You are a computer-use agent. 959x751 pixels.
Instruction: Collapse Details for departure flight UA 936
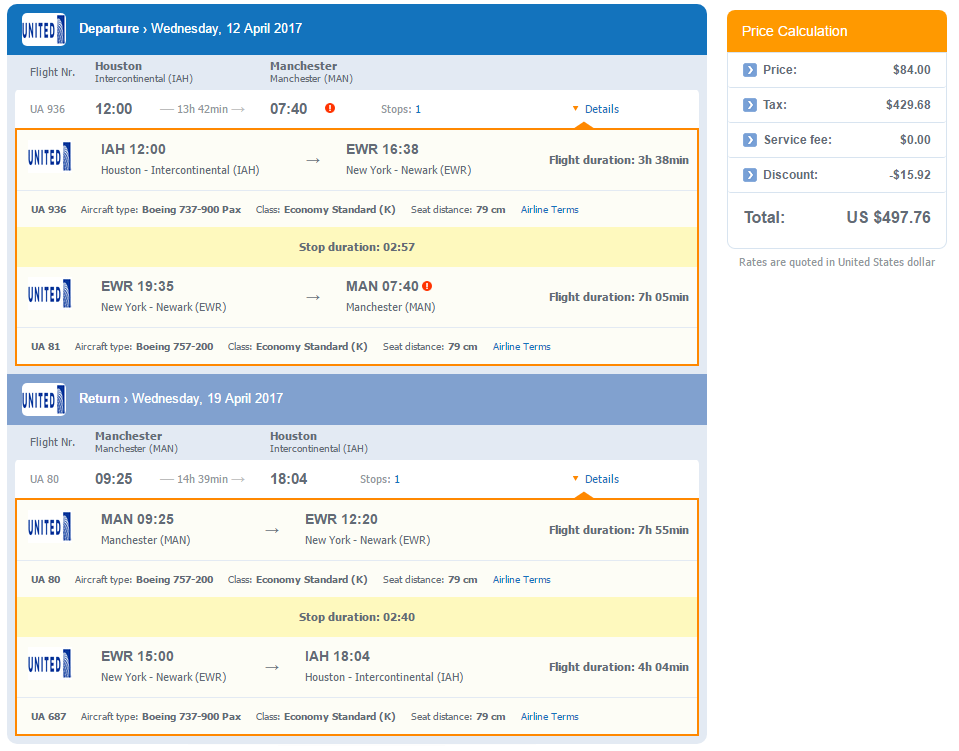tap(595, 109)
